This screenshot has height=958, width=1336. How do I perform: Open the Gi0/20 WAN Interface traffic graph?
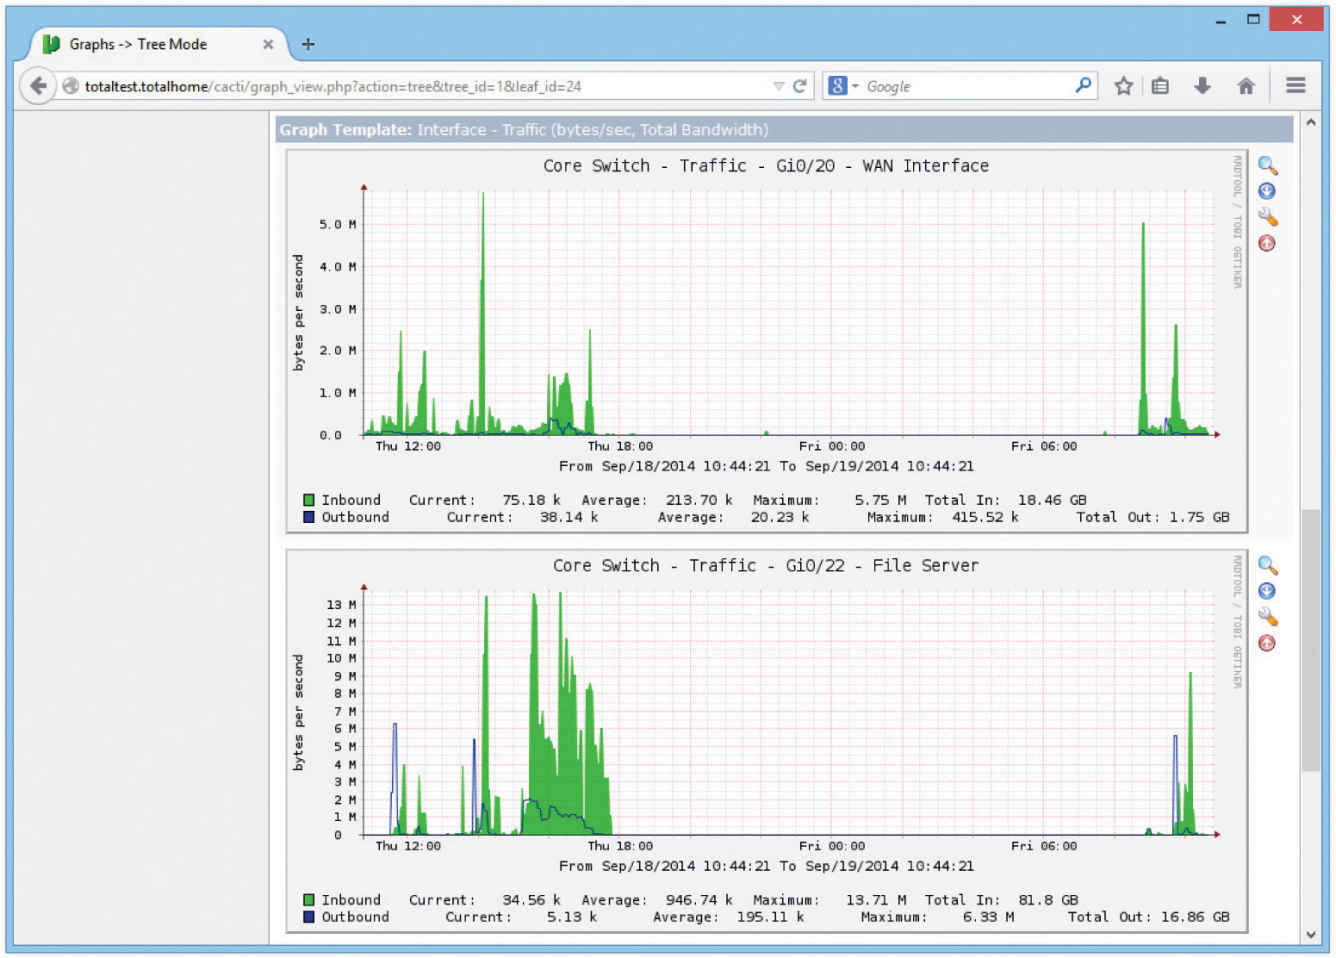(x=766, y=340)
